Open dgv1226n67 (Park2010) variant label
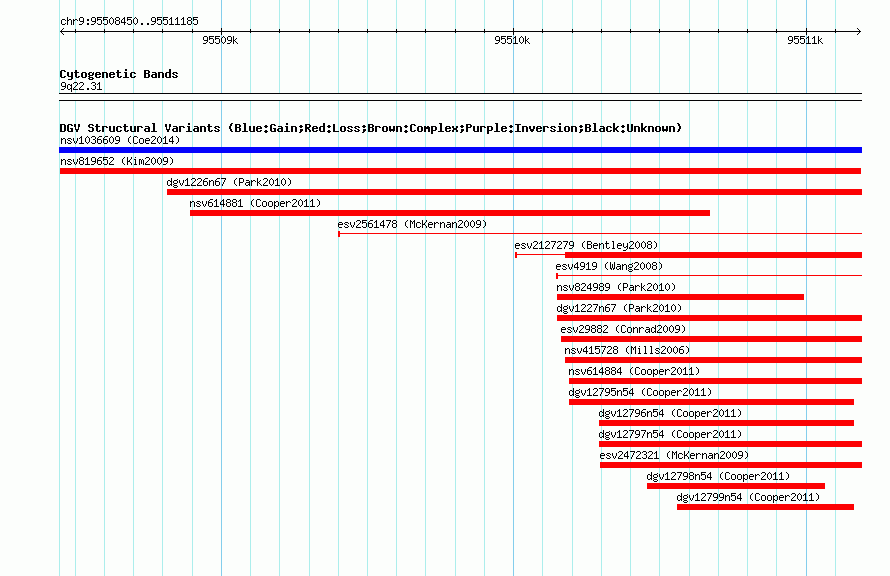This screenshot has width=890, height=576. click(229, 182)
